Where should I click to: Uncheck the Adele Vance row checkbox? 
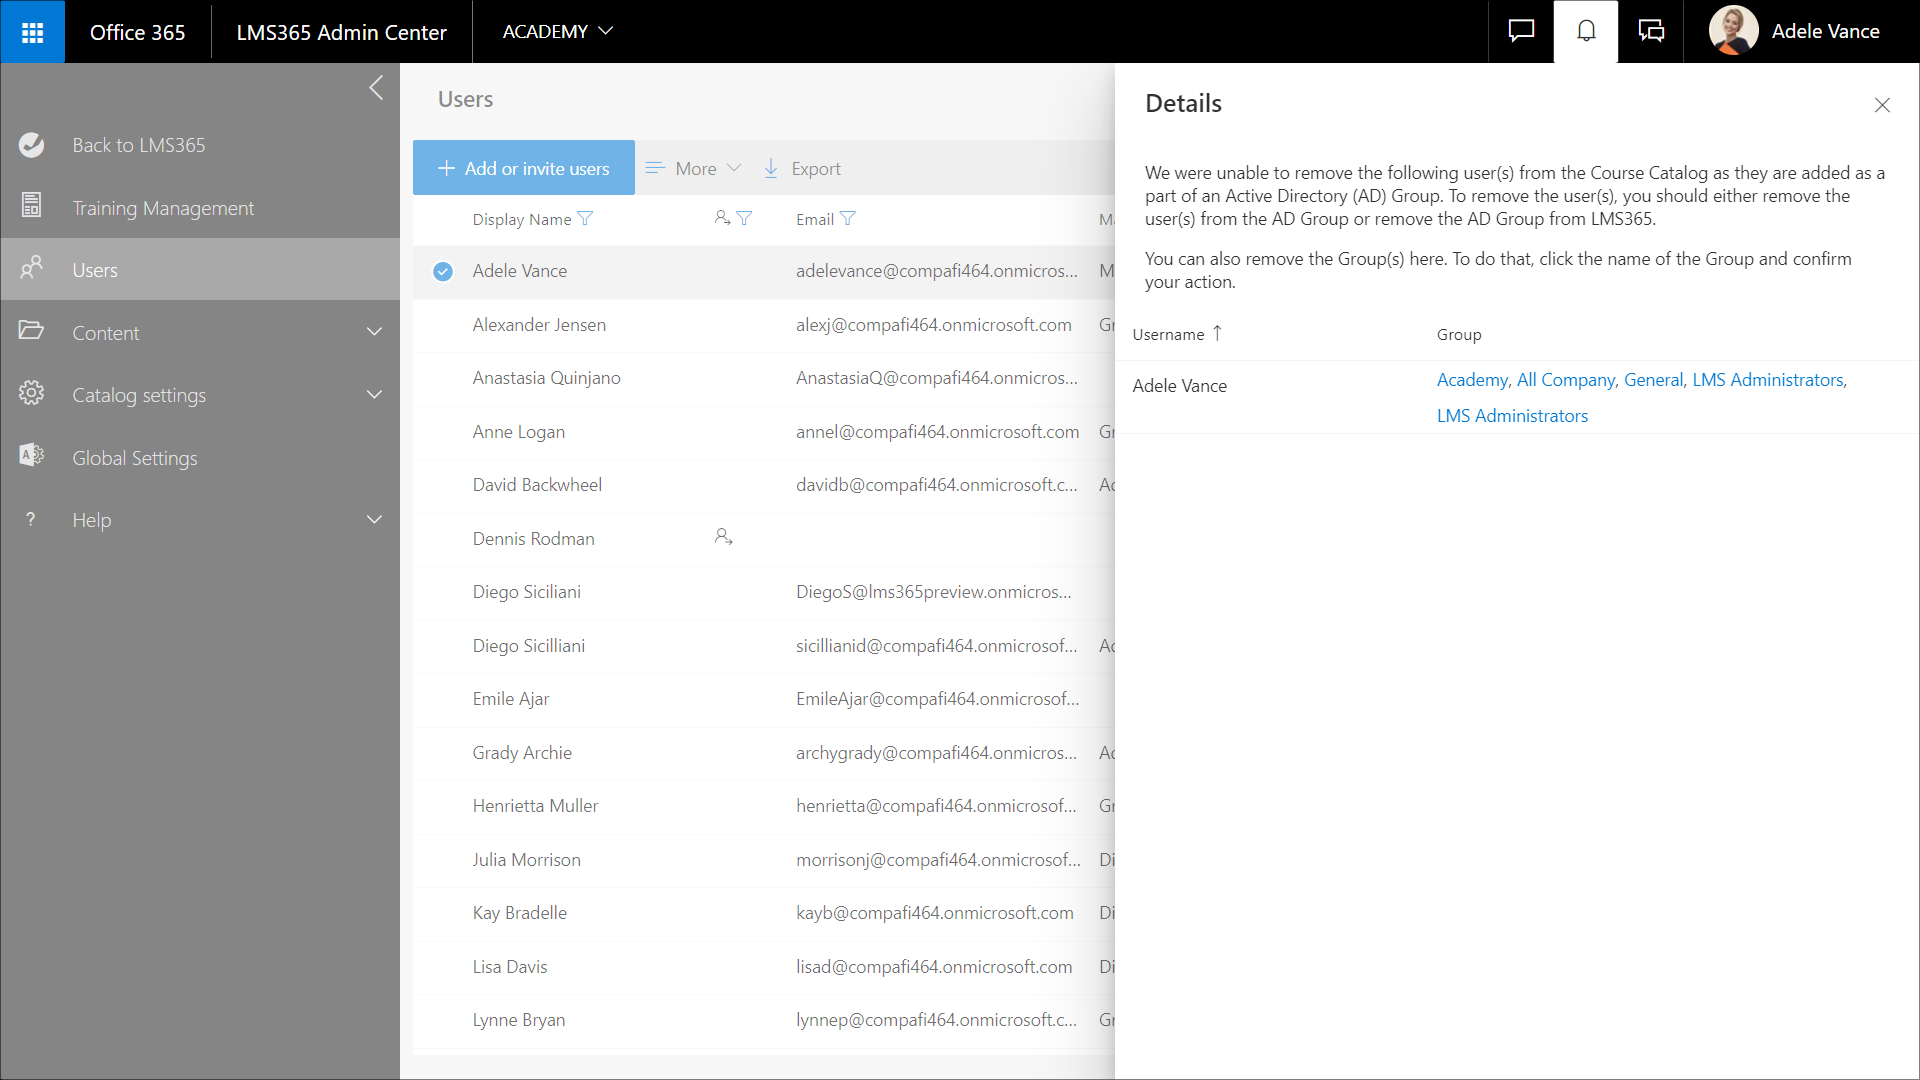(443, 271)
